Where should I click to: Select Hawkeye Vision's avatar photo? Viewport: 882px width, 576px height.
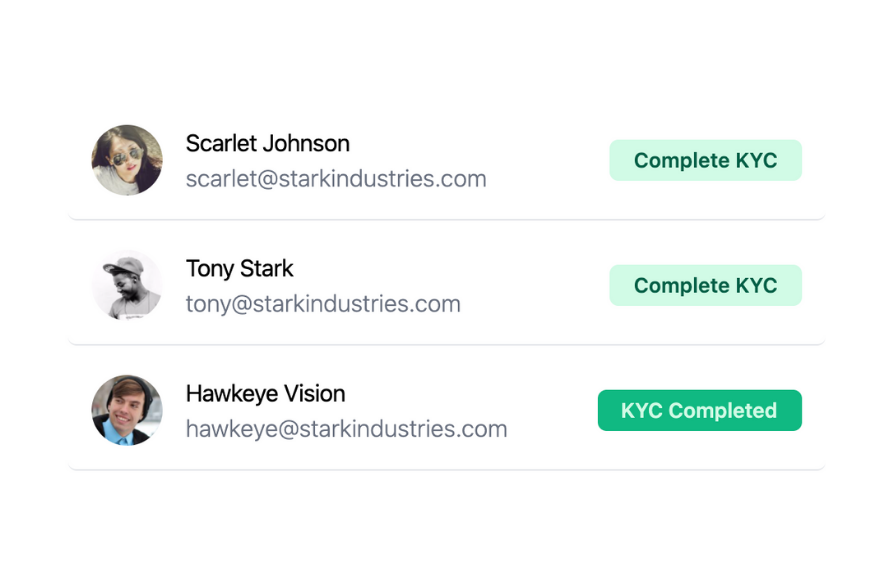point(127,410)
